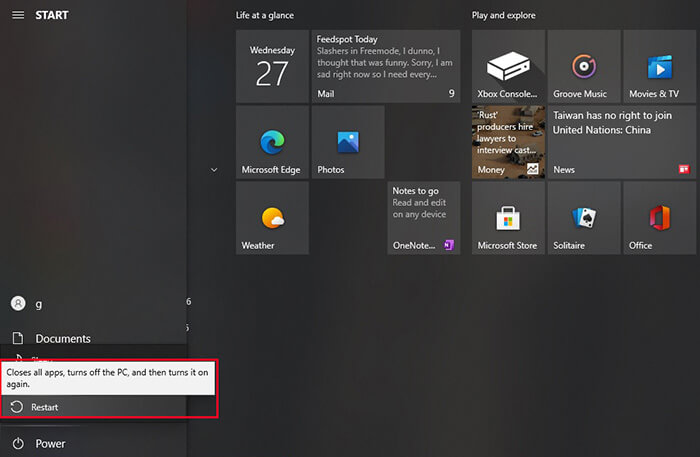The image size is (700, 457).
Task: Launch the Office tile
Action: 659,218
